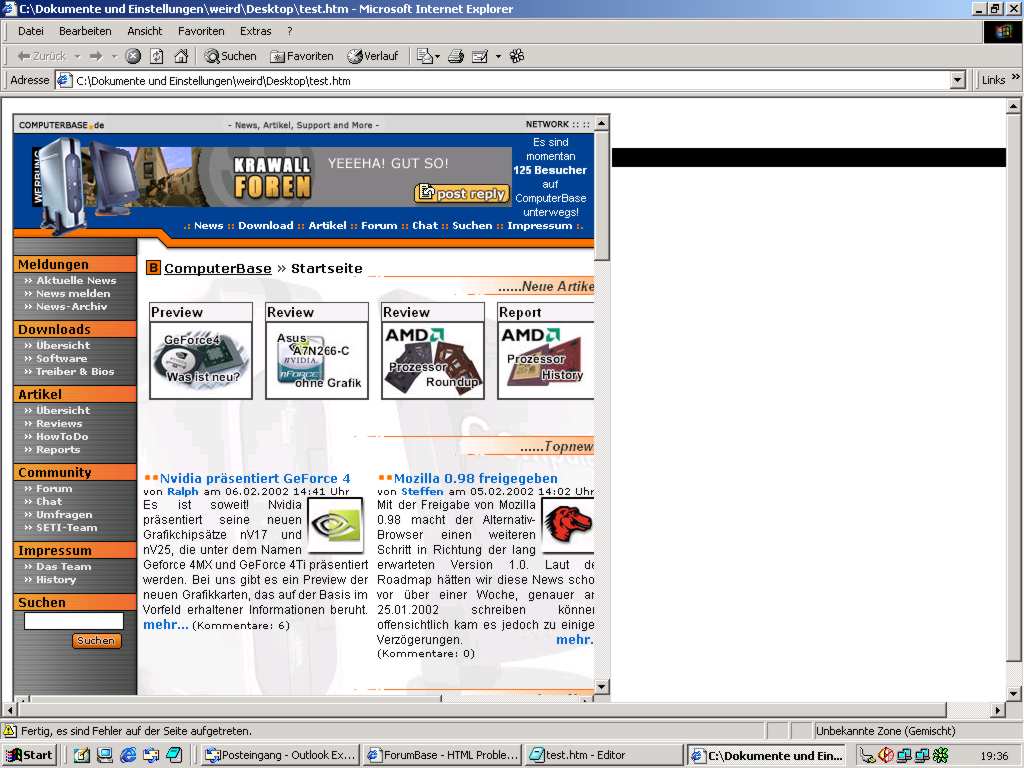Click the red circular system tray icon

[886, 756]
